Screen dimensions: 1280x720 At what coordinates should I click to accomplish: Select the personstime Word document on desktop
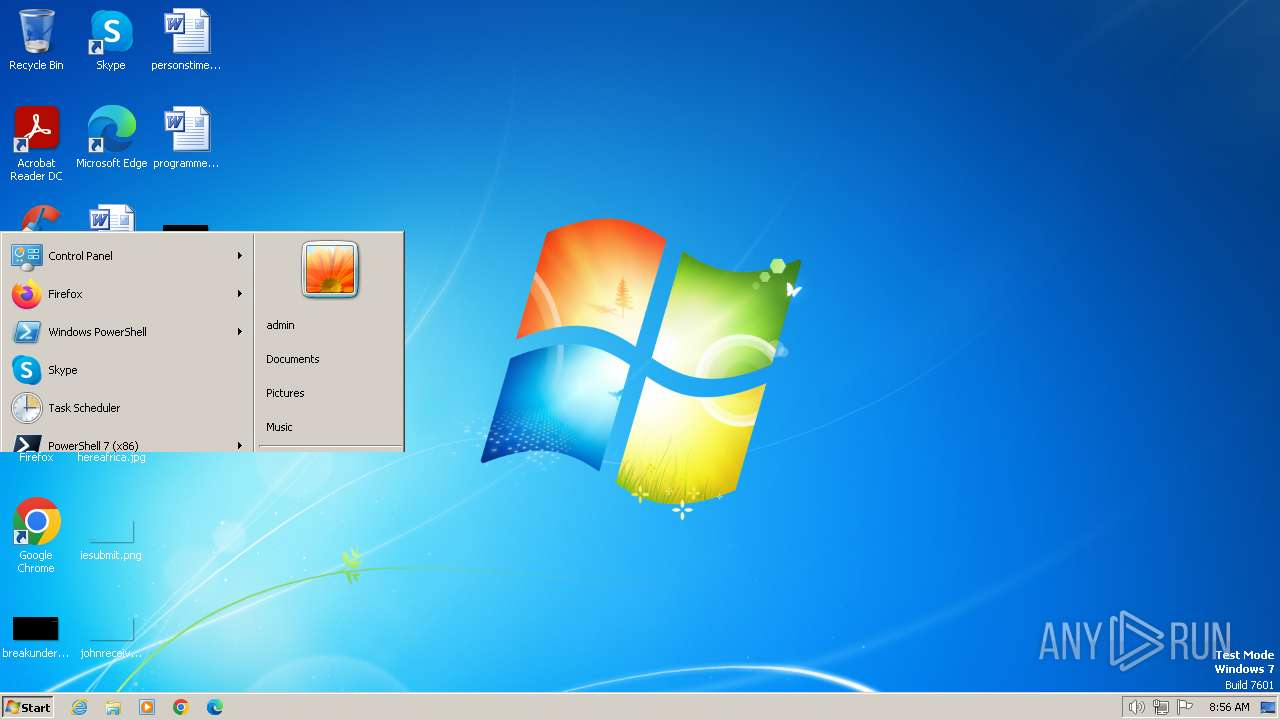click(x=186, y=40)
